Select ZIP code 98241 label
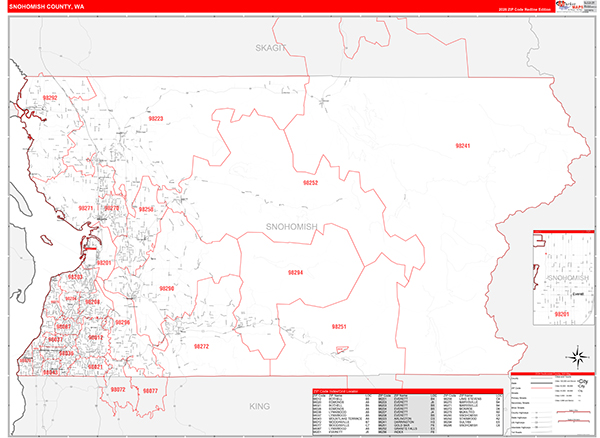The width and height of the screenshot is (600, 438). (x=463, y=146)
